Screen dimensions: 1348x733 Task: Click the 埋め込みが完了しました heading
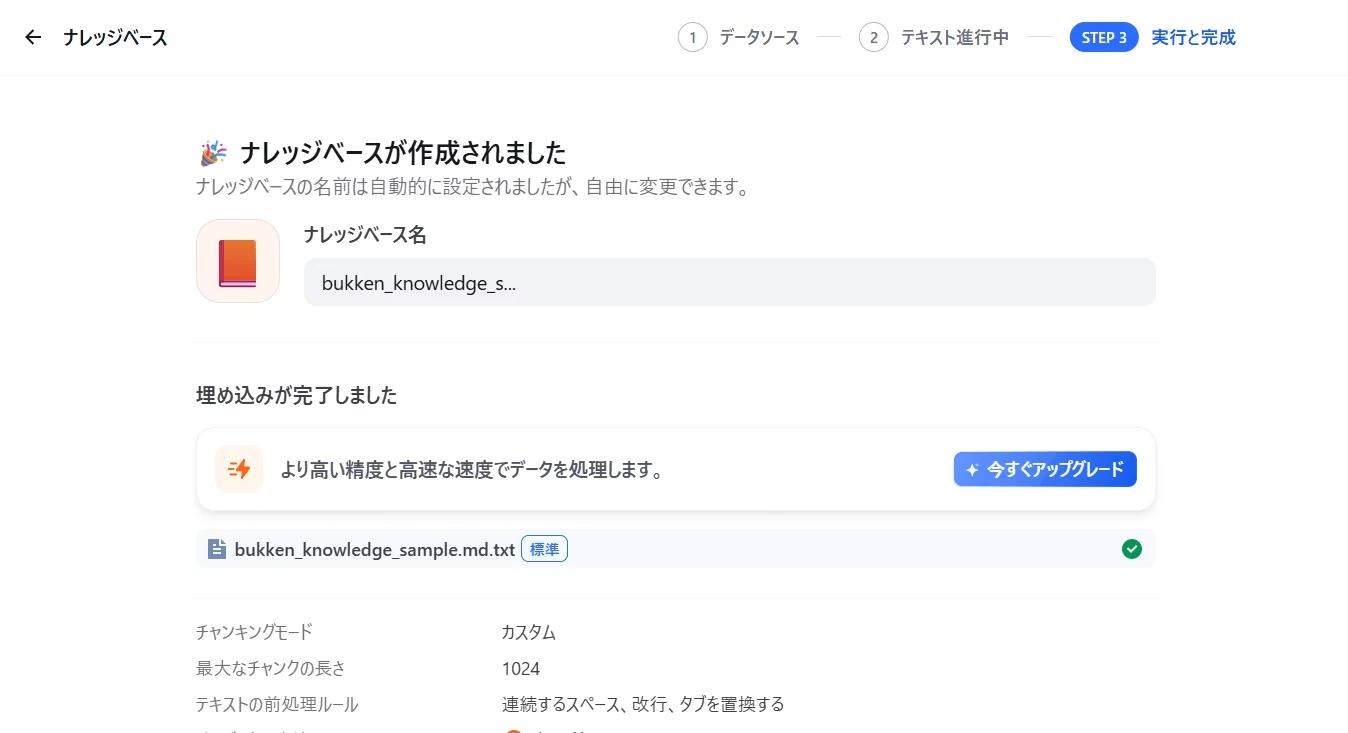tap(296, 396)
